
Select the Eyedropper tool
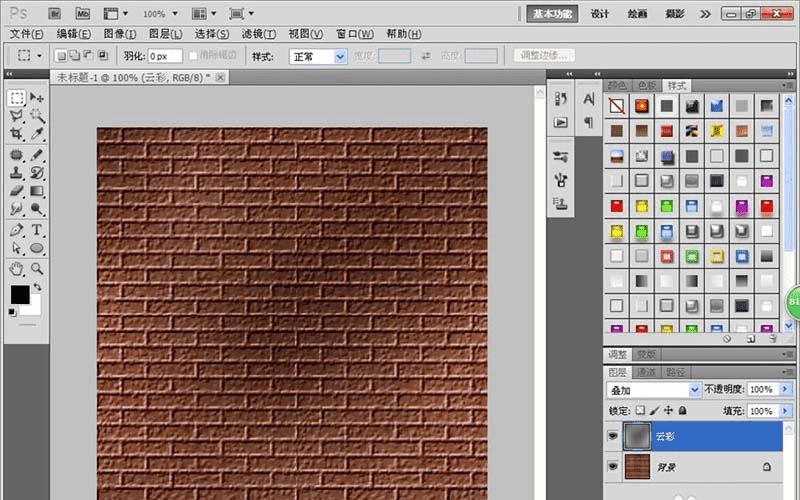tap(37, 133)
